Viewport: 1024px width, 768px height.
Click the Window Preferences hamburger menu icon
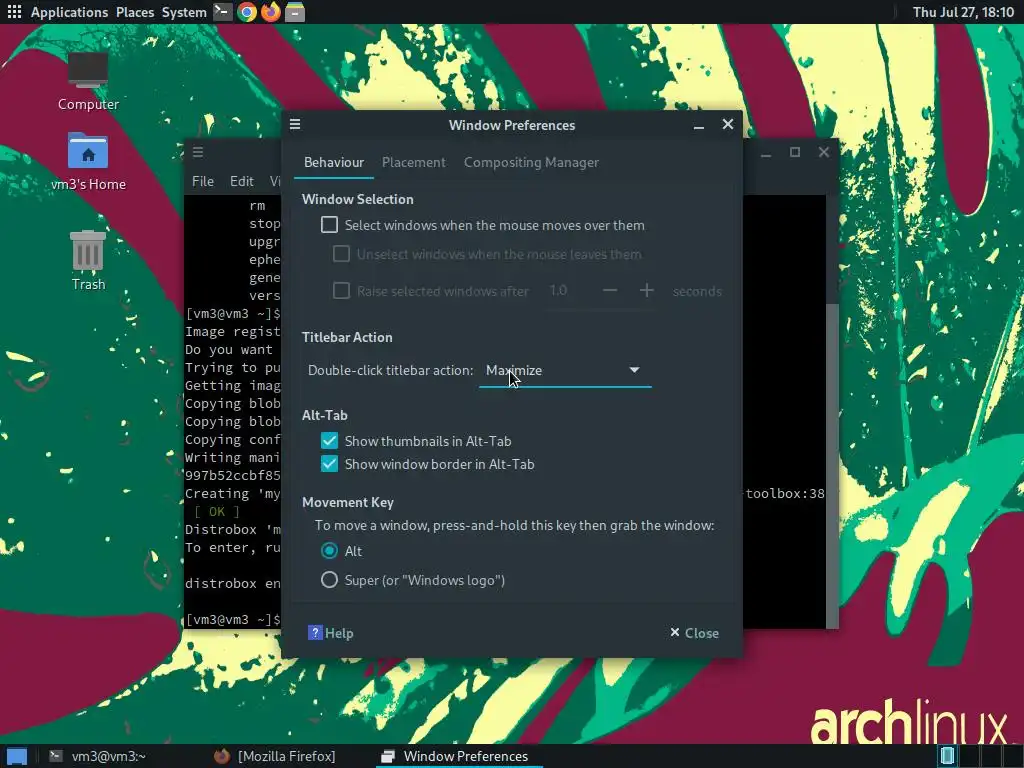click(295, 124)
